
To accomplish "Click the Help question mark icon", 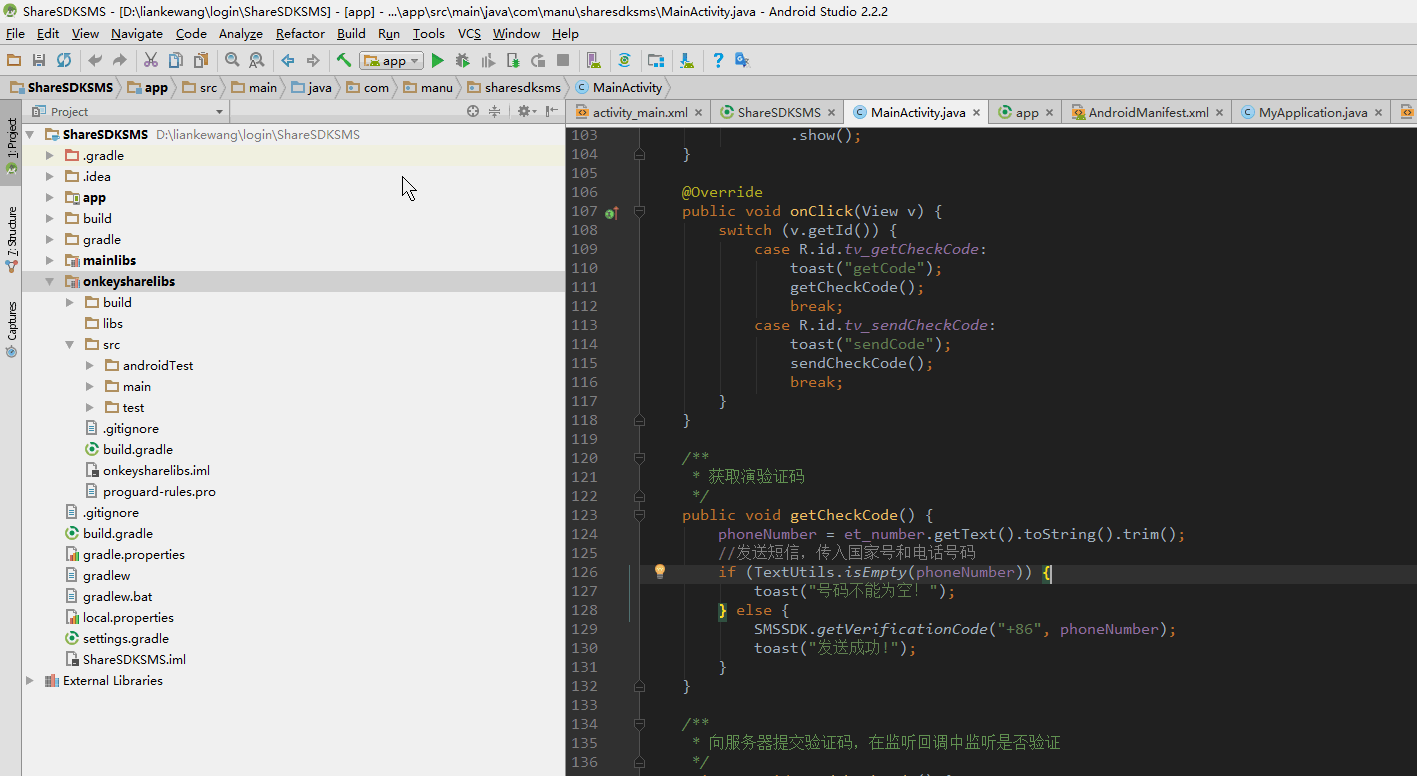I will 718,61.
